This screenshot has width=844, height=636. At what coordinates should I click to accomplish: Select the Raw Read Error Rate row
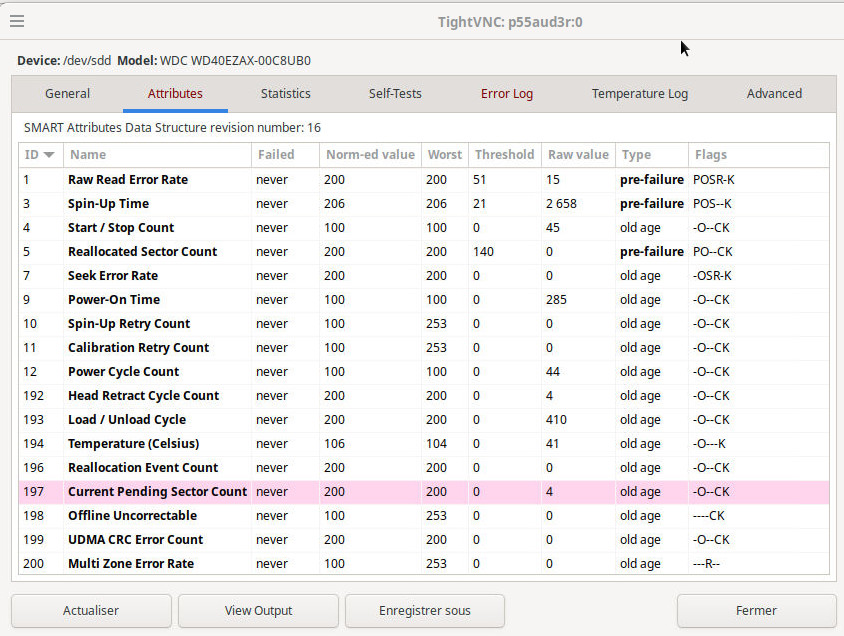(128, 180)
